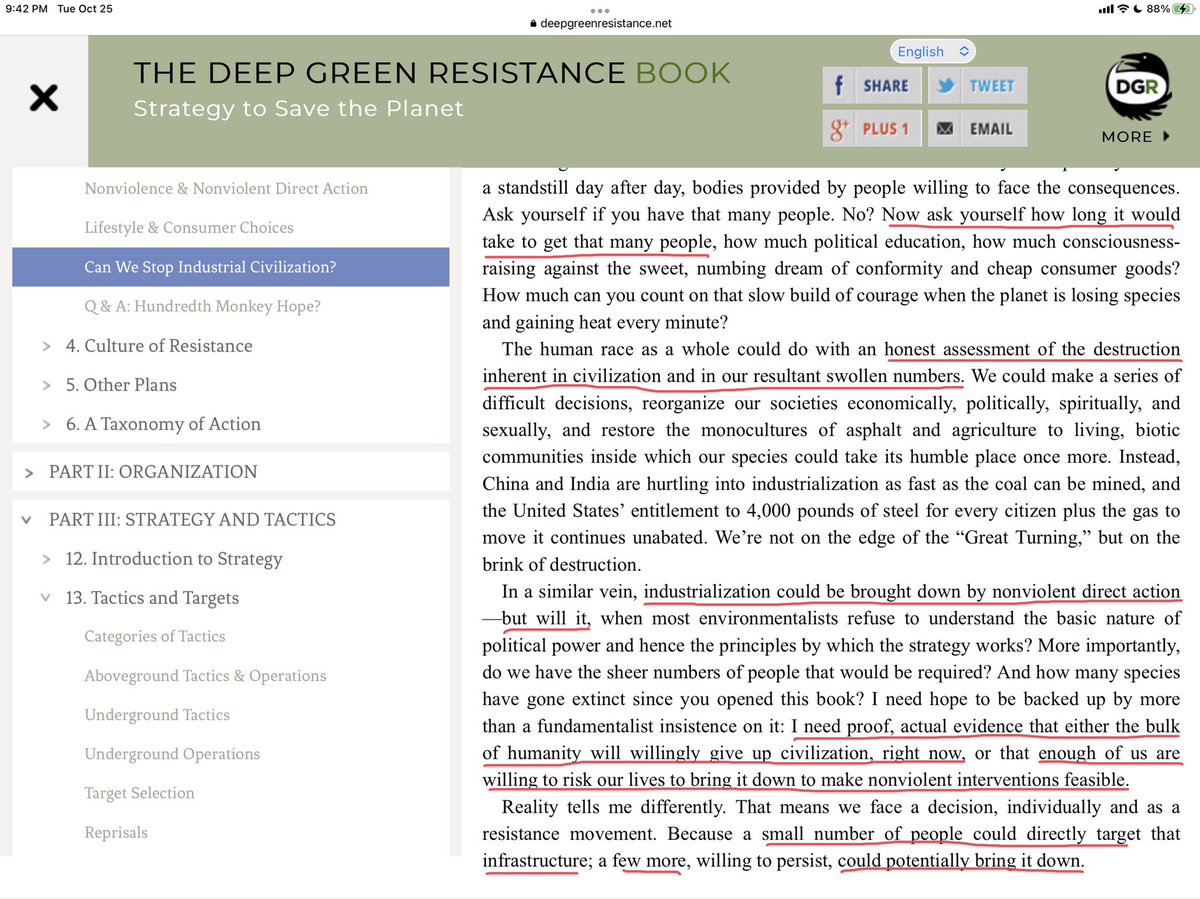Click the DGR round logo
Viewport: 1200px width, 899px height.
(1136, 87)
